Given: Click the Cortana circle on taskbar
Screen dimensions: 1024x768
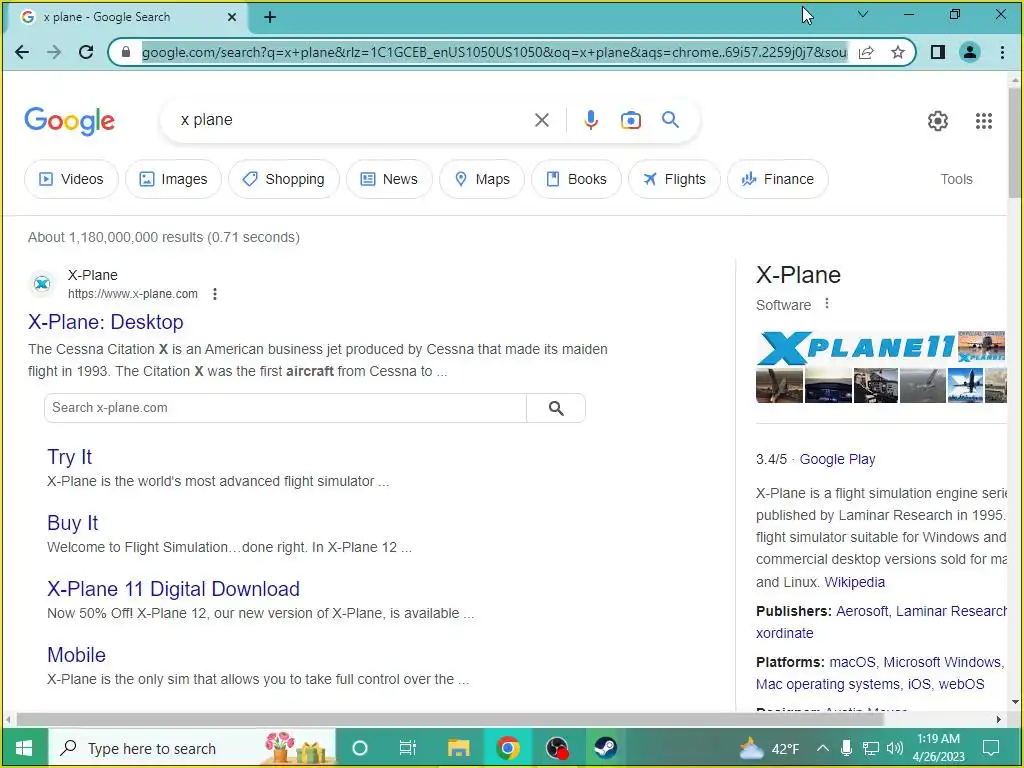Looking at the screenshot, I should (360, 748).
